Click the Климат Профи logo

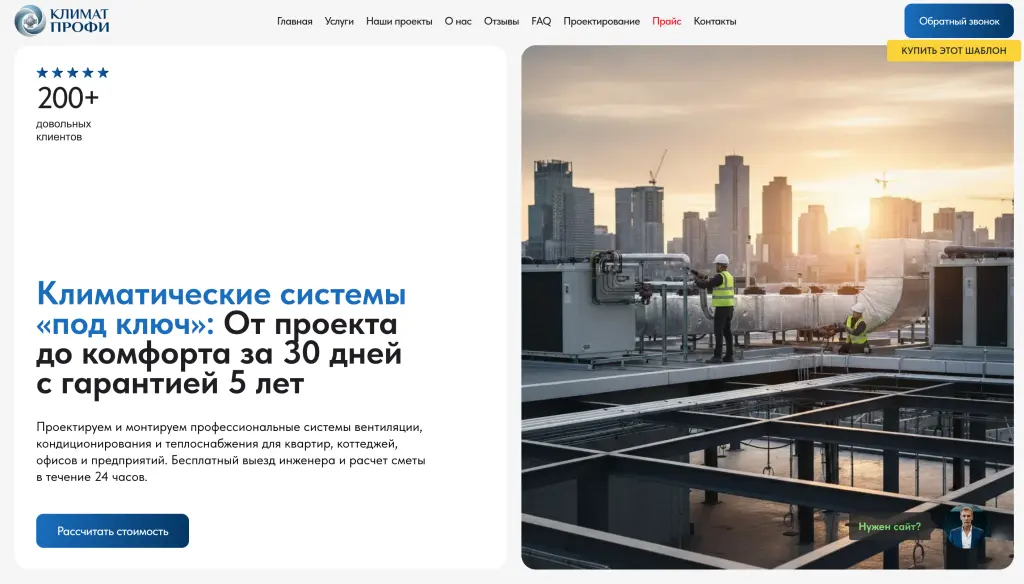click(x=62, y=20)
